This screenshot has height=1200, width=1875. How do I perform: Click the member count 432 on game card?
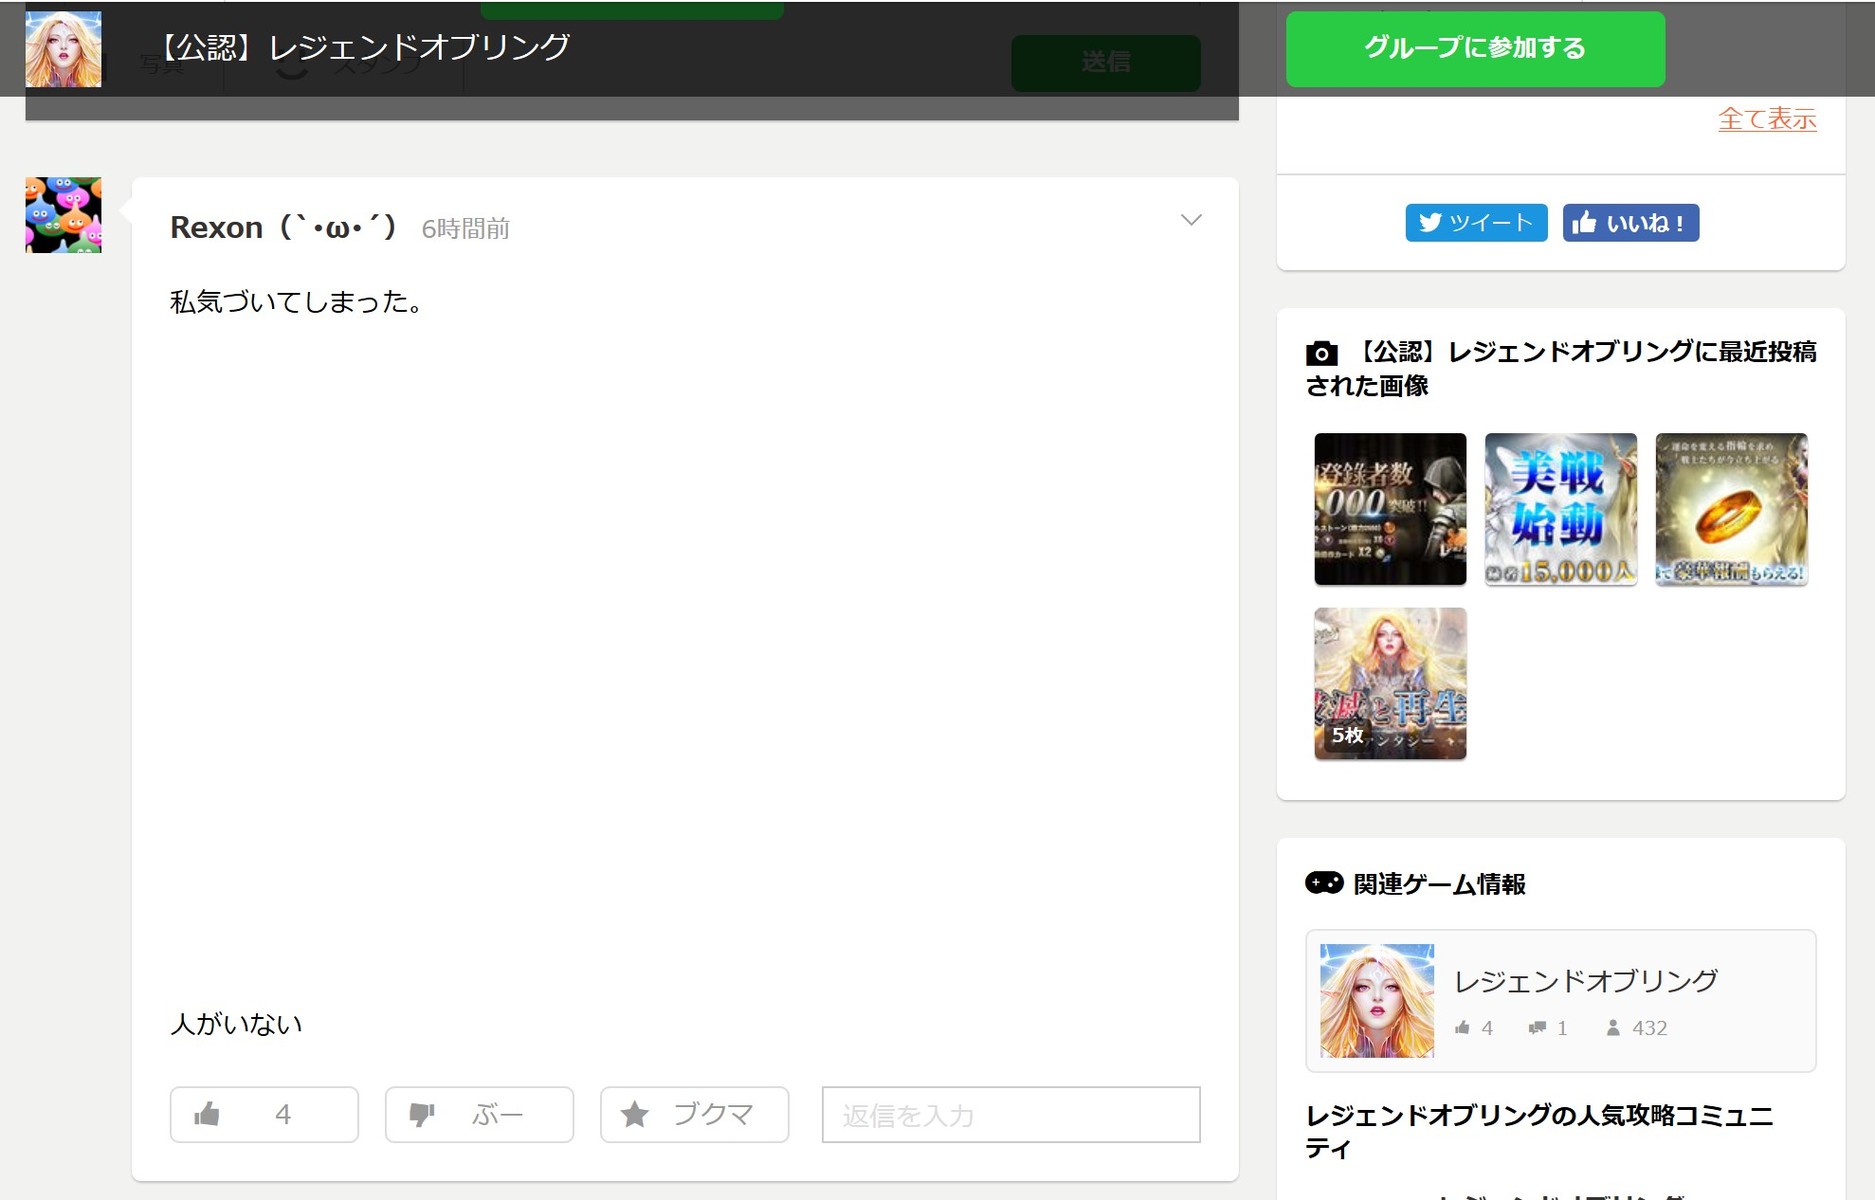[x=1637, y=1028]
